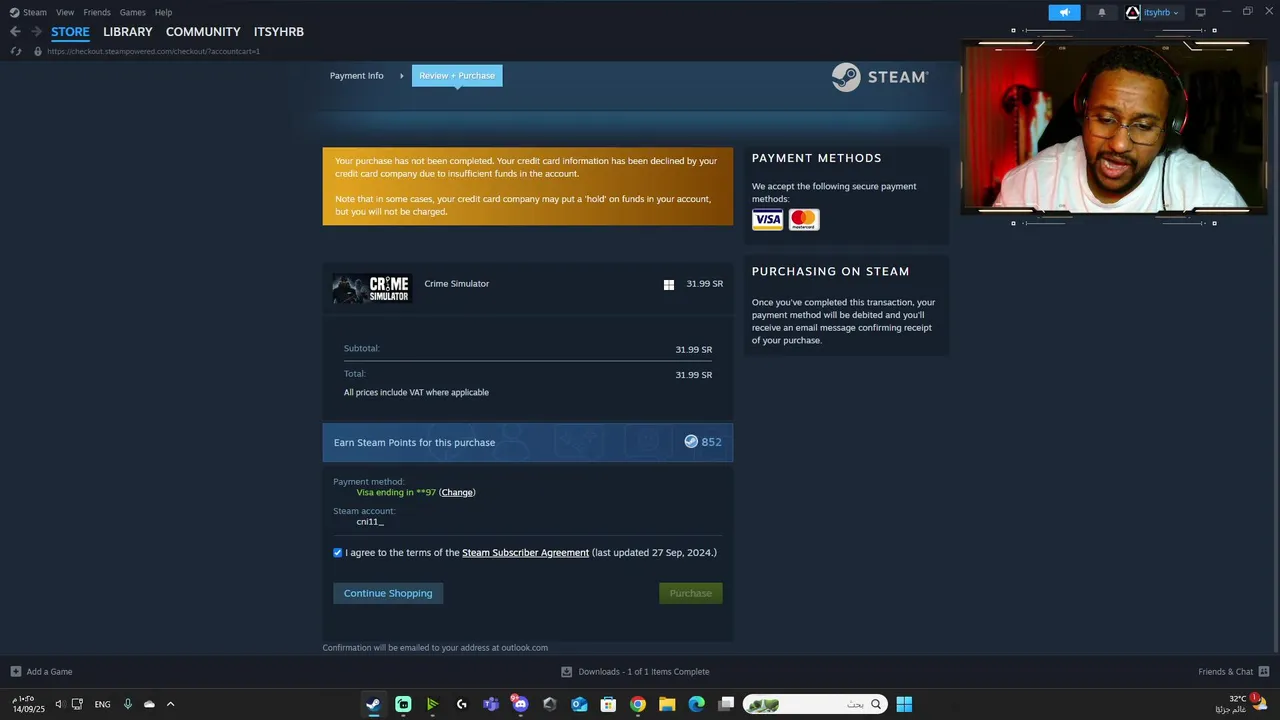Open the Games menu
The image size is (1280, 720).
coord(133,12)
